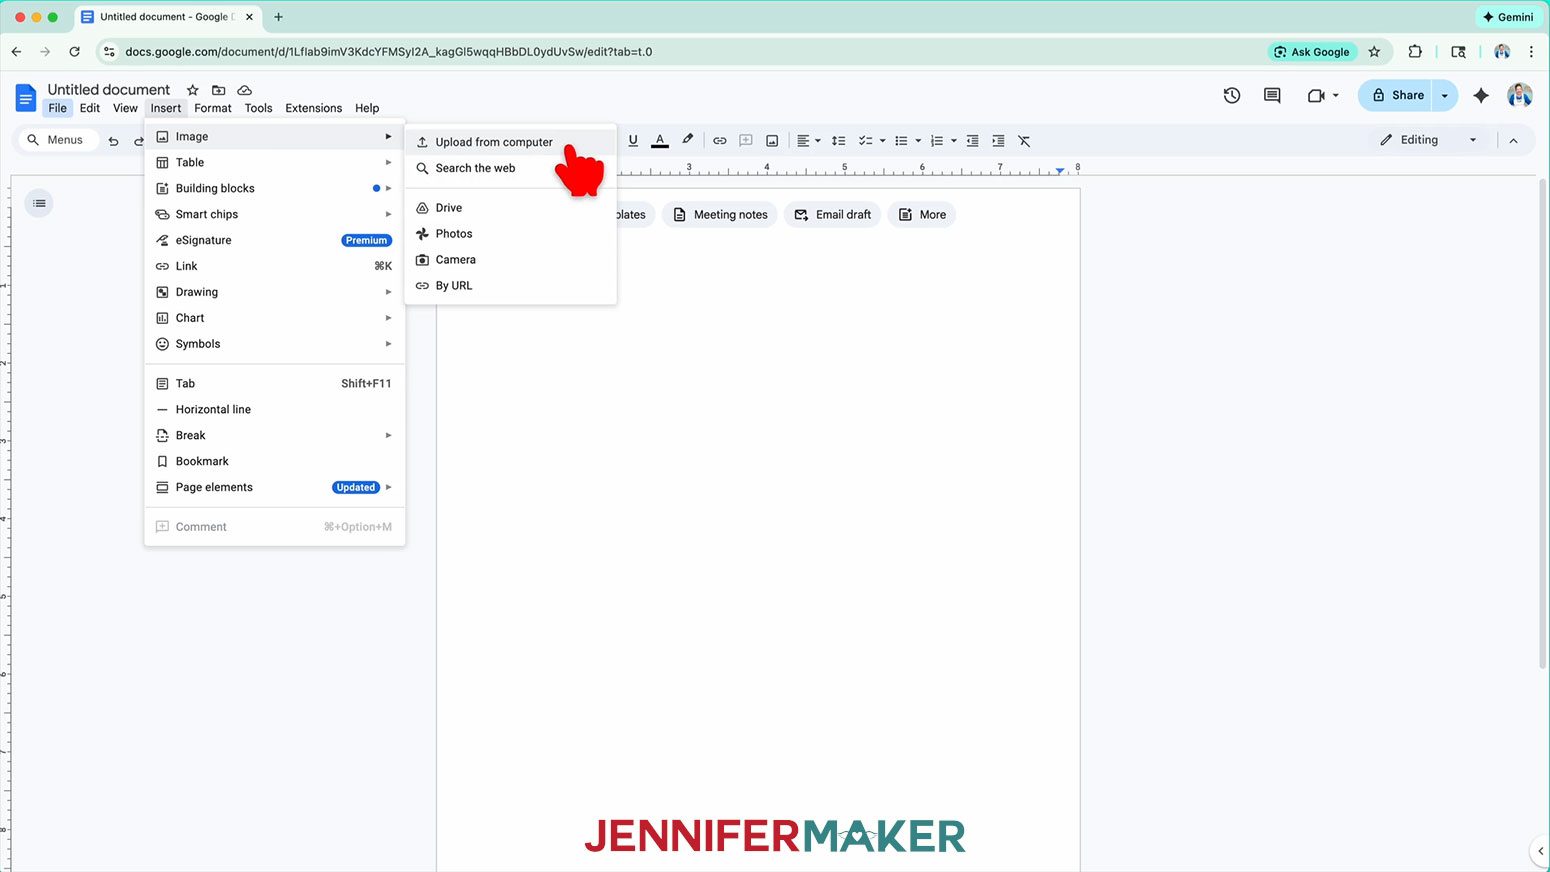Open the Editing mode dropdown
The width and height of the screenshot is (1550, 872).
(1428, 140)
